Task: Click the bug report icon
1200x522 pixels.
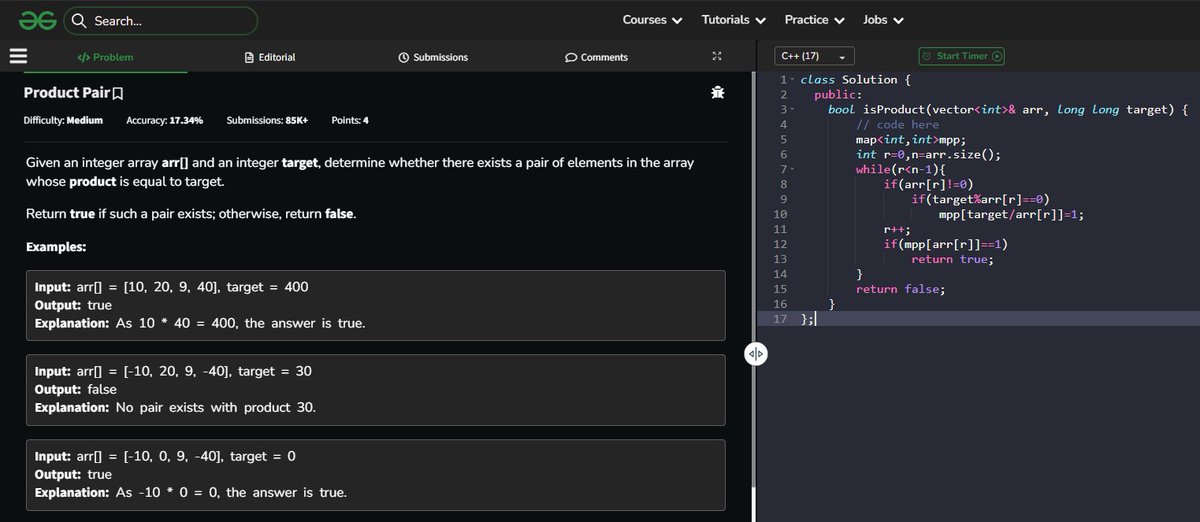Action: click(x=716, y=93)
